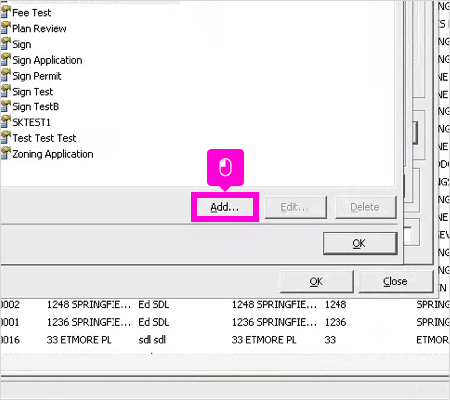Confirm with the inner dialog OK button
The height and width of the screenshot is (400, 450).
pyautogui.click(x=360, y=243)
